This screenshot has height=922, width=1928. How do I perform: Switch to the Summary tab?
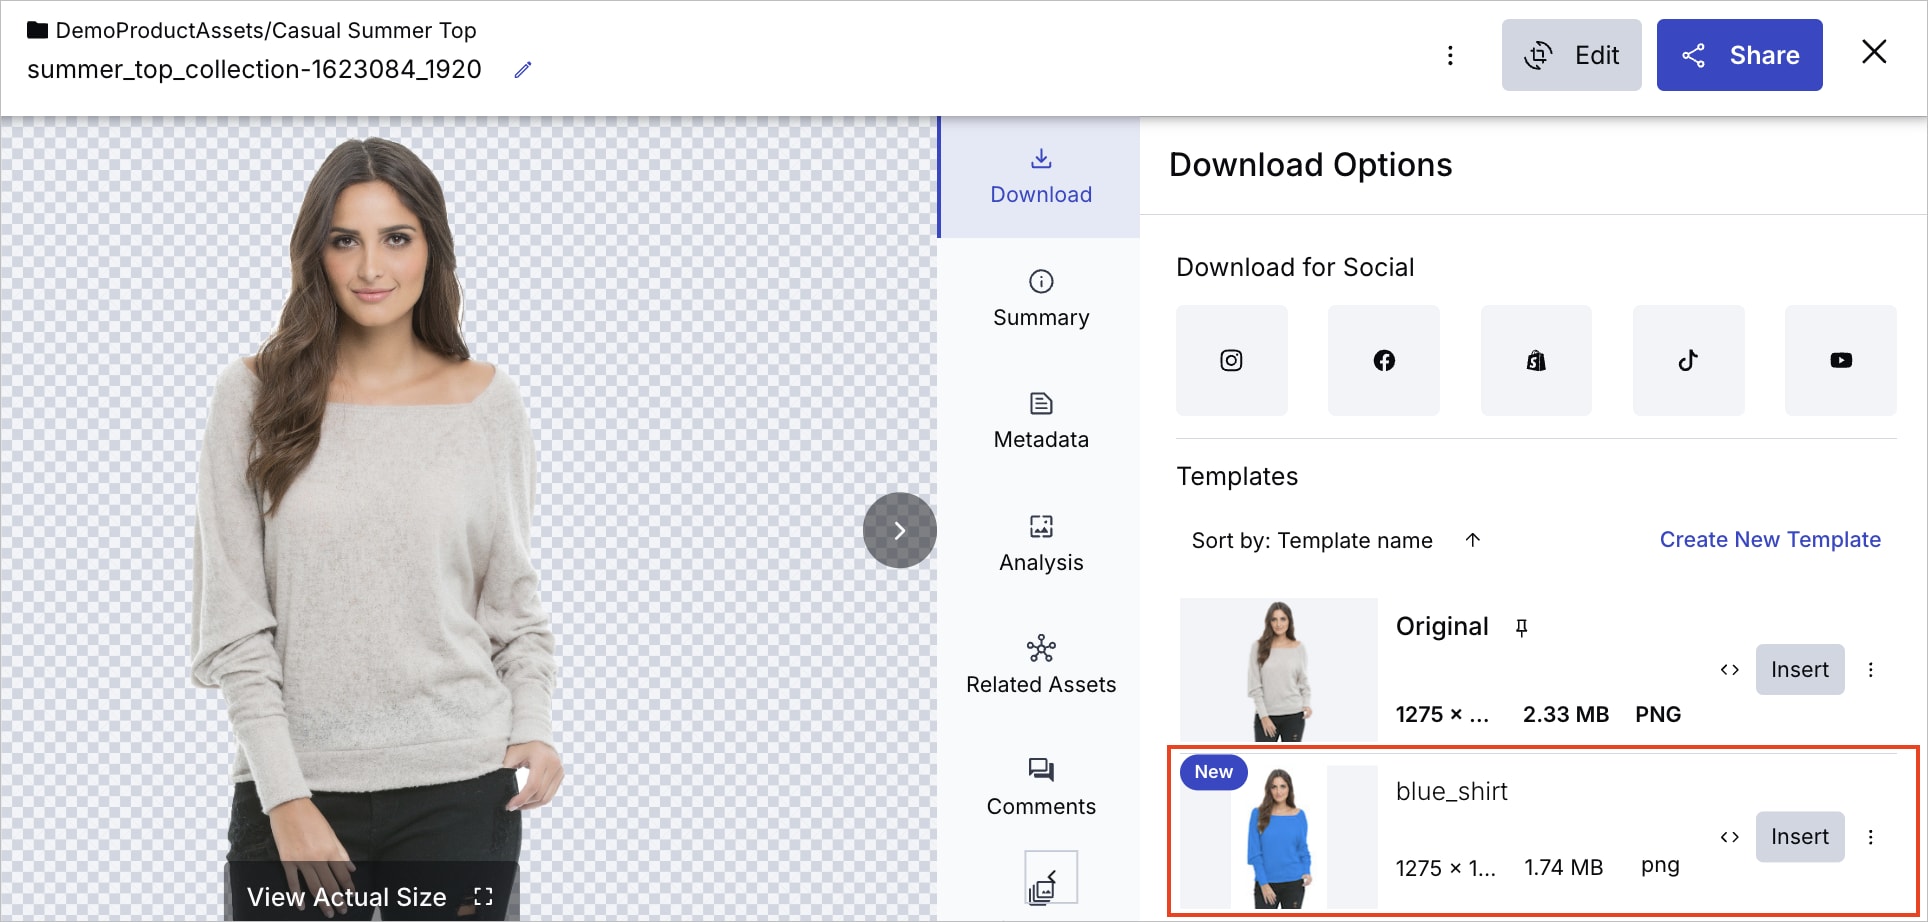tap(1040, 299)
